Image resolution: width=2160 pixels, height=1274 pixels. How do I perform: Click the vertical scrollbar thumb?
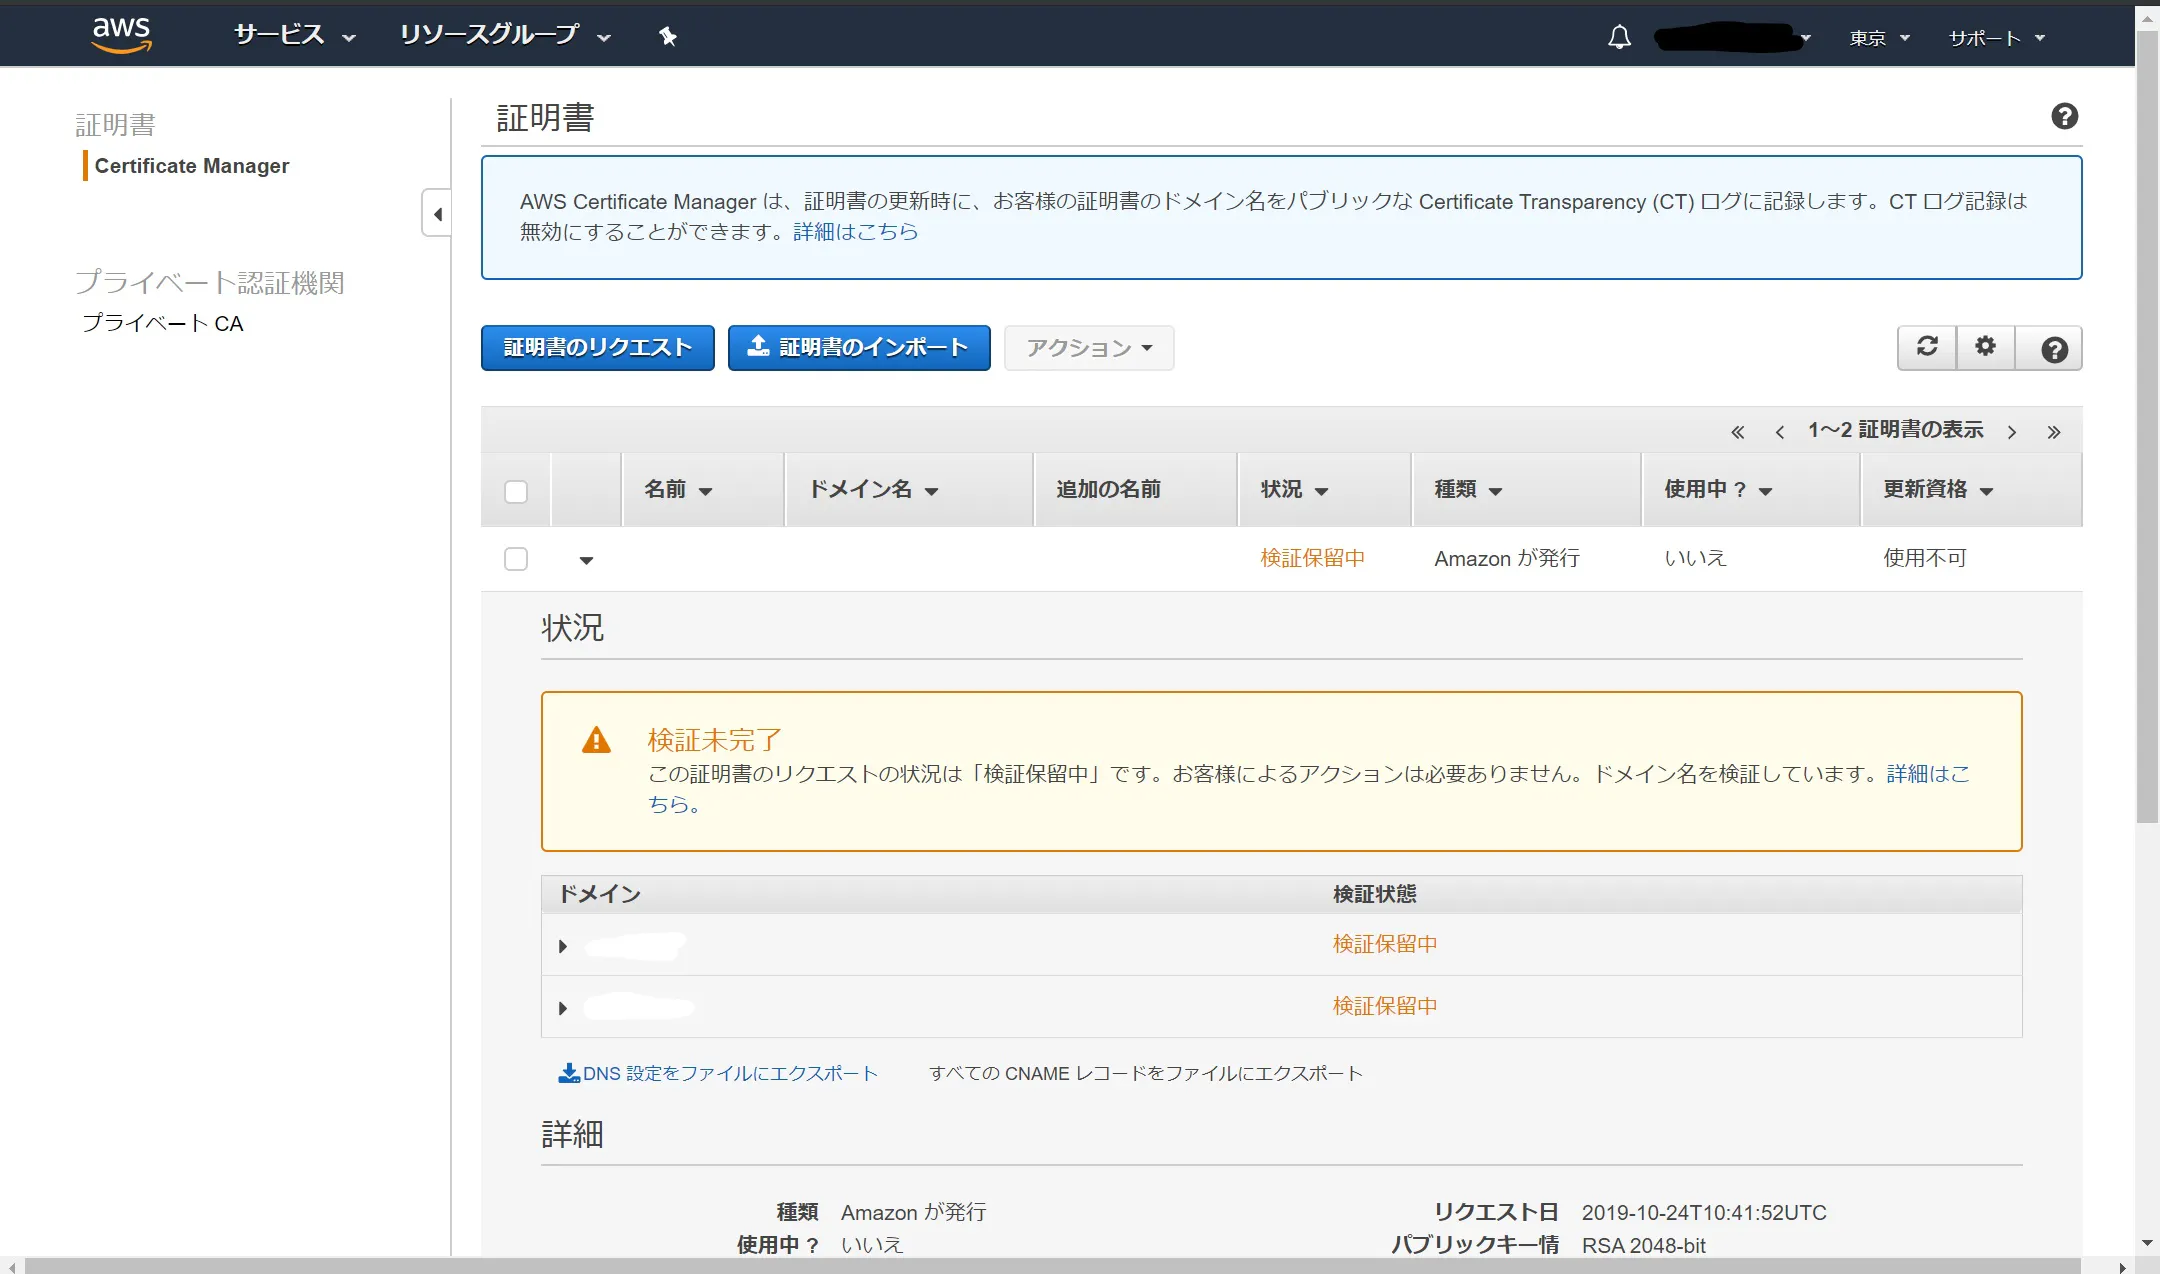(2147, 425)
